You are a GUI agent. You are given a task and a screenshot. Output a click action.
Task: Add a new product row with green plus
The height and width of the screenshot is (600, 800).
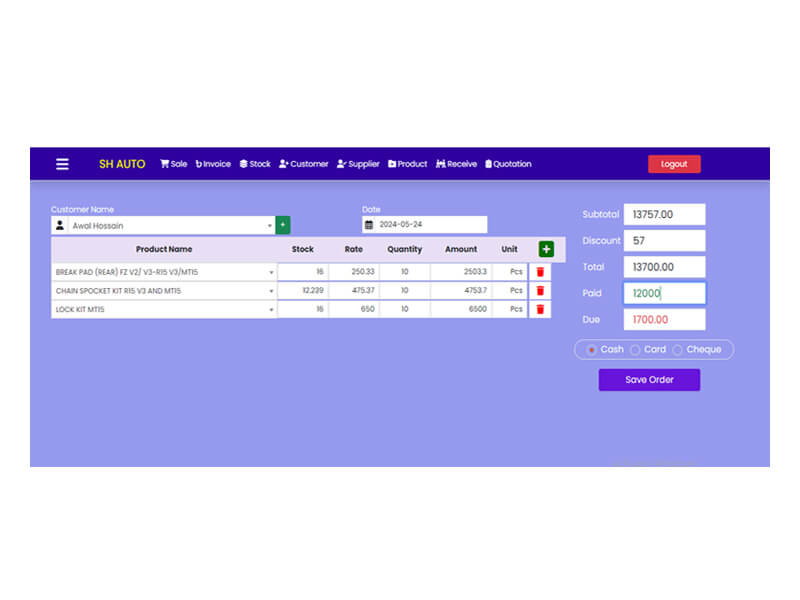coord(546,249)
